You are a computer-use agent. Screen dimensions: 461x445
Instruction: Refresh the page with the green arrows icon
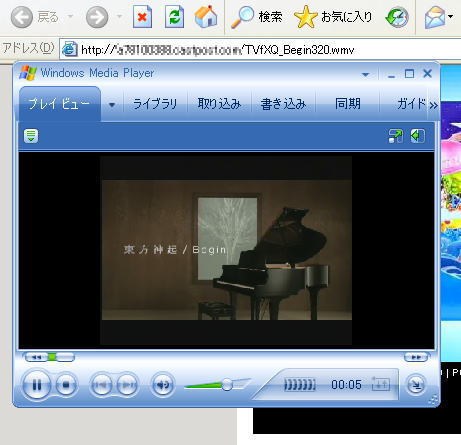point(174,17)
